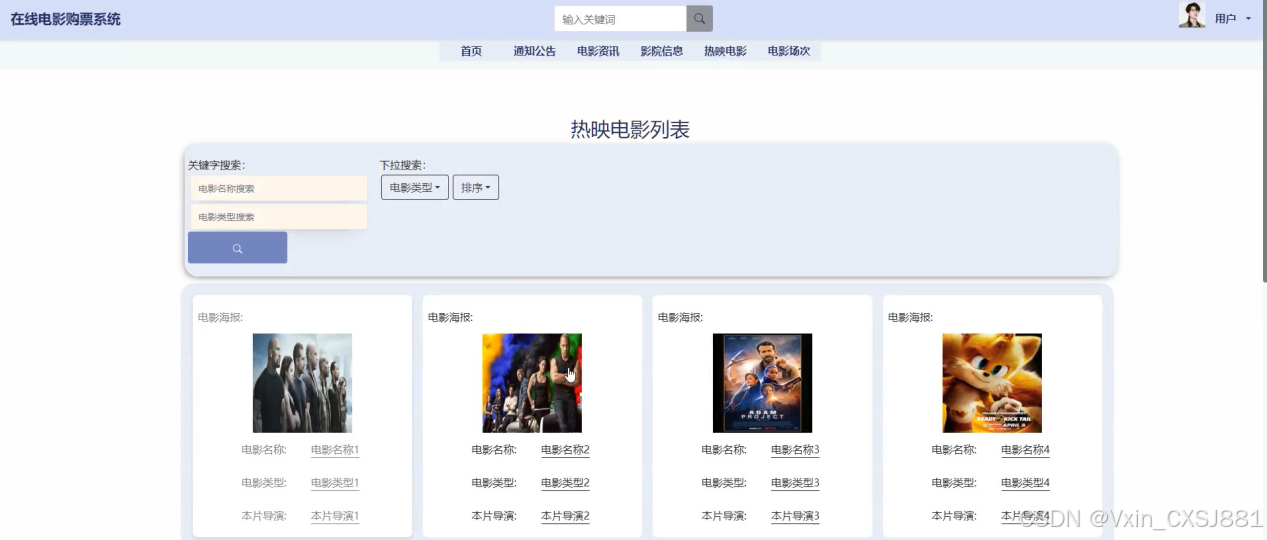Expand the 排序 dropdown
This screenshot has height=540, width=1267.
coord(476,187)
